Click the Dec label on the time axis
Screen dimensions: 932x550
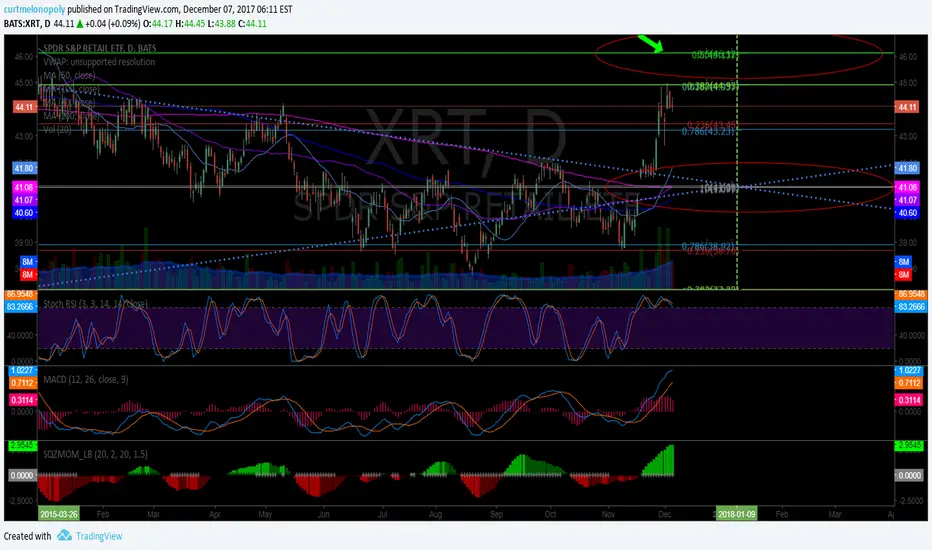(665, 514)
